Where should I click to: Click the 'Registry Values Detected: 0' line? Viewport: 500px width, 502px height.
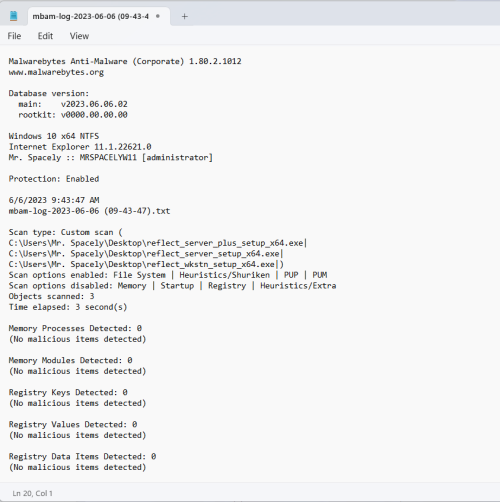[73, 424]
